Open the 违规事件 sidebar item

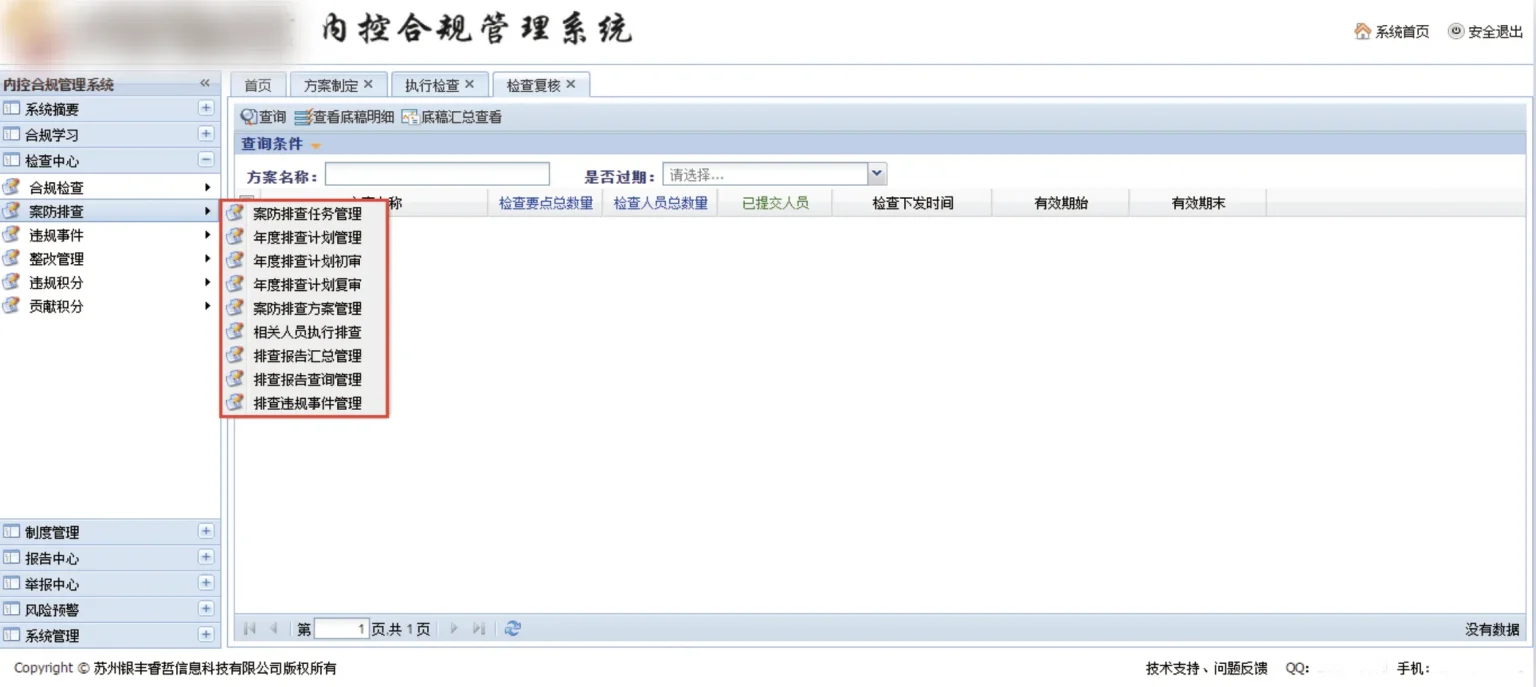tap(56, 236)
